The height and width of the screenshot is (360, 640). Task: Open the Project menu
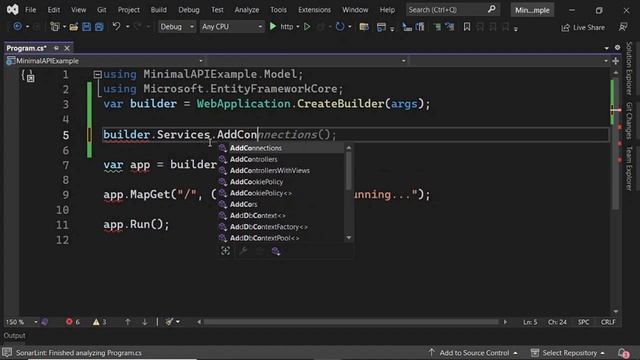pyautogui.click(x=129, y=10)
